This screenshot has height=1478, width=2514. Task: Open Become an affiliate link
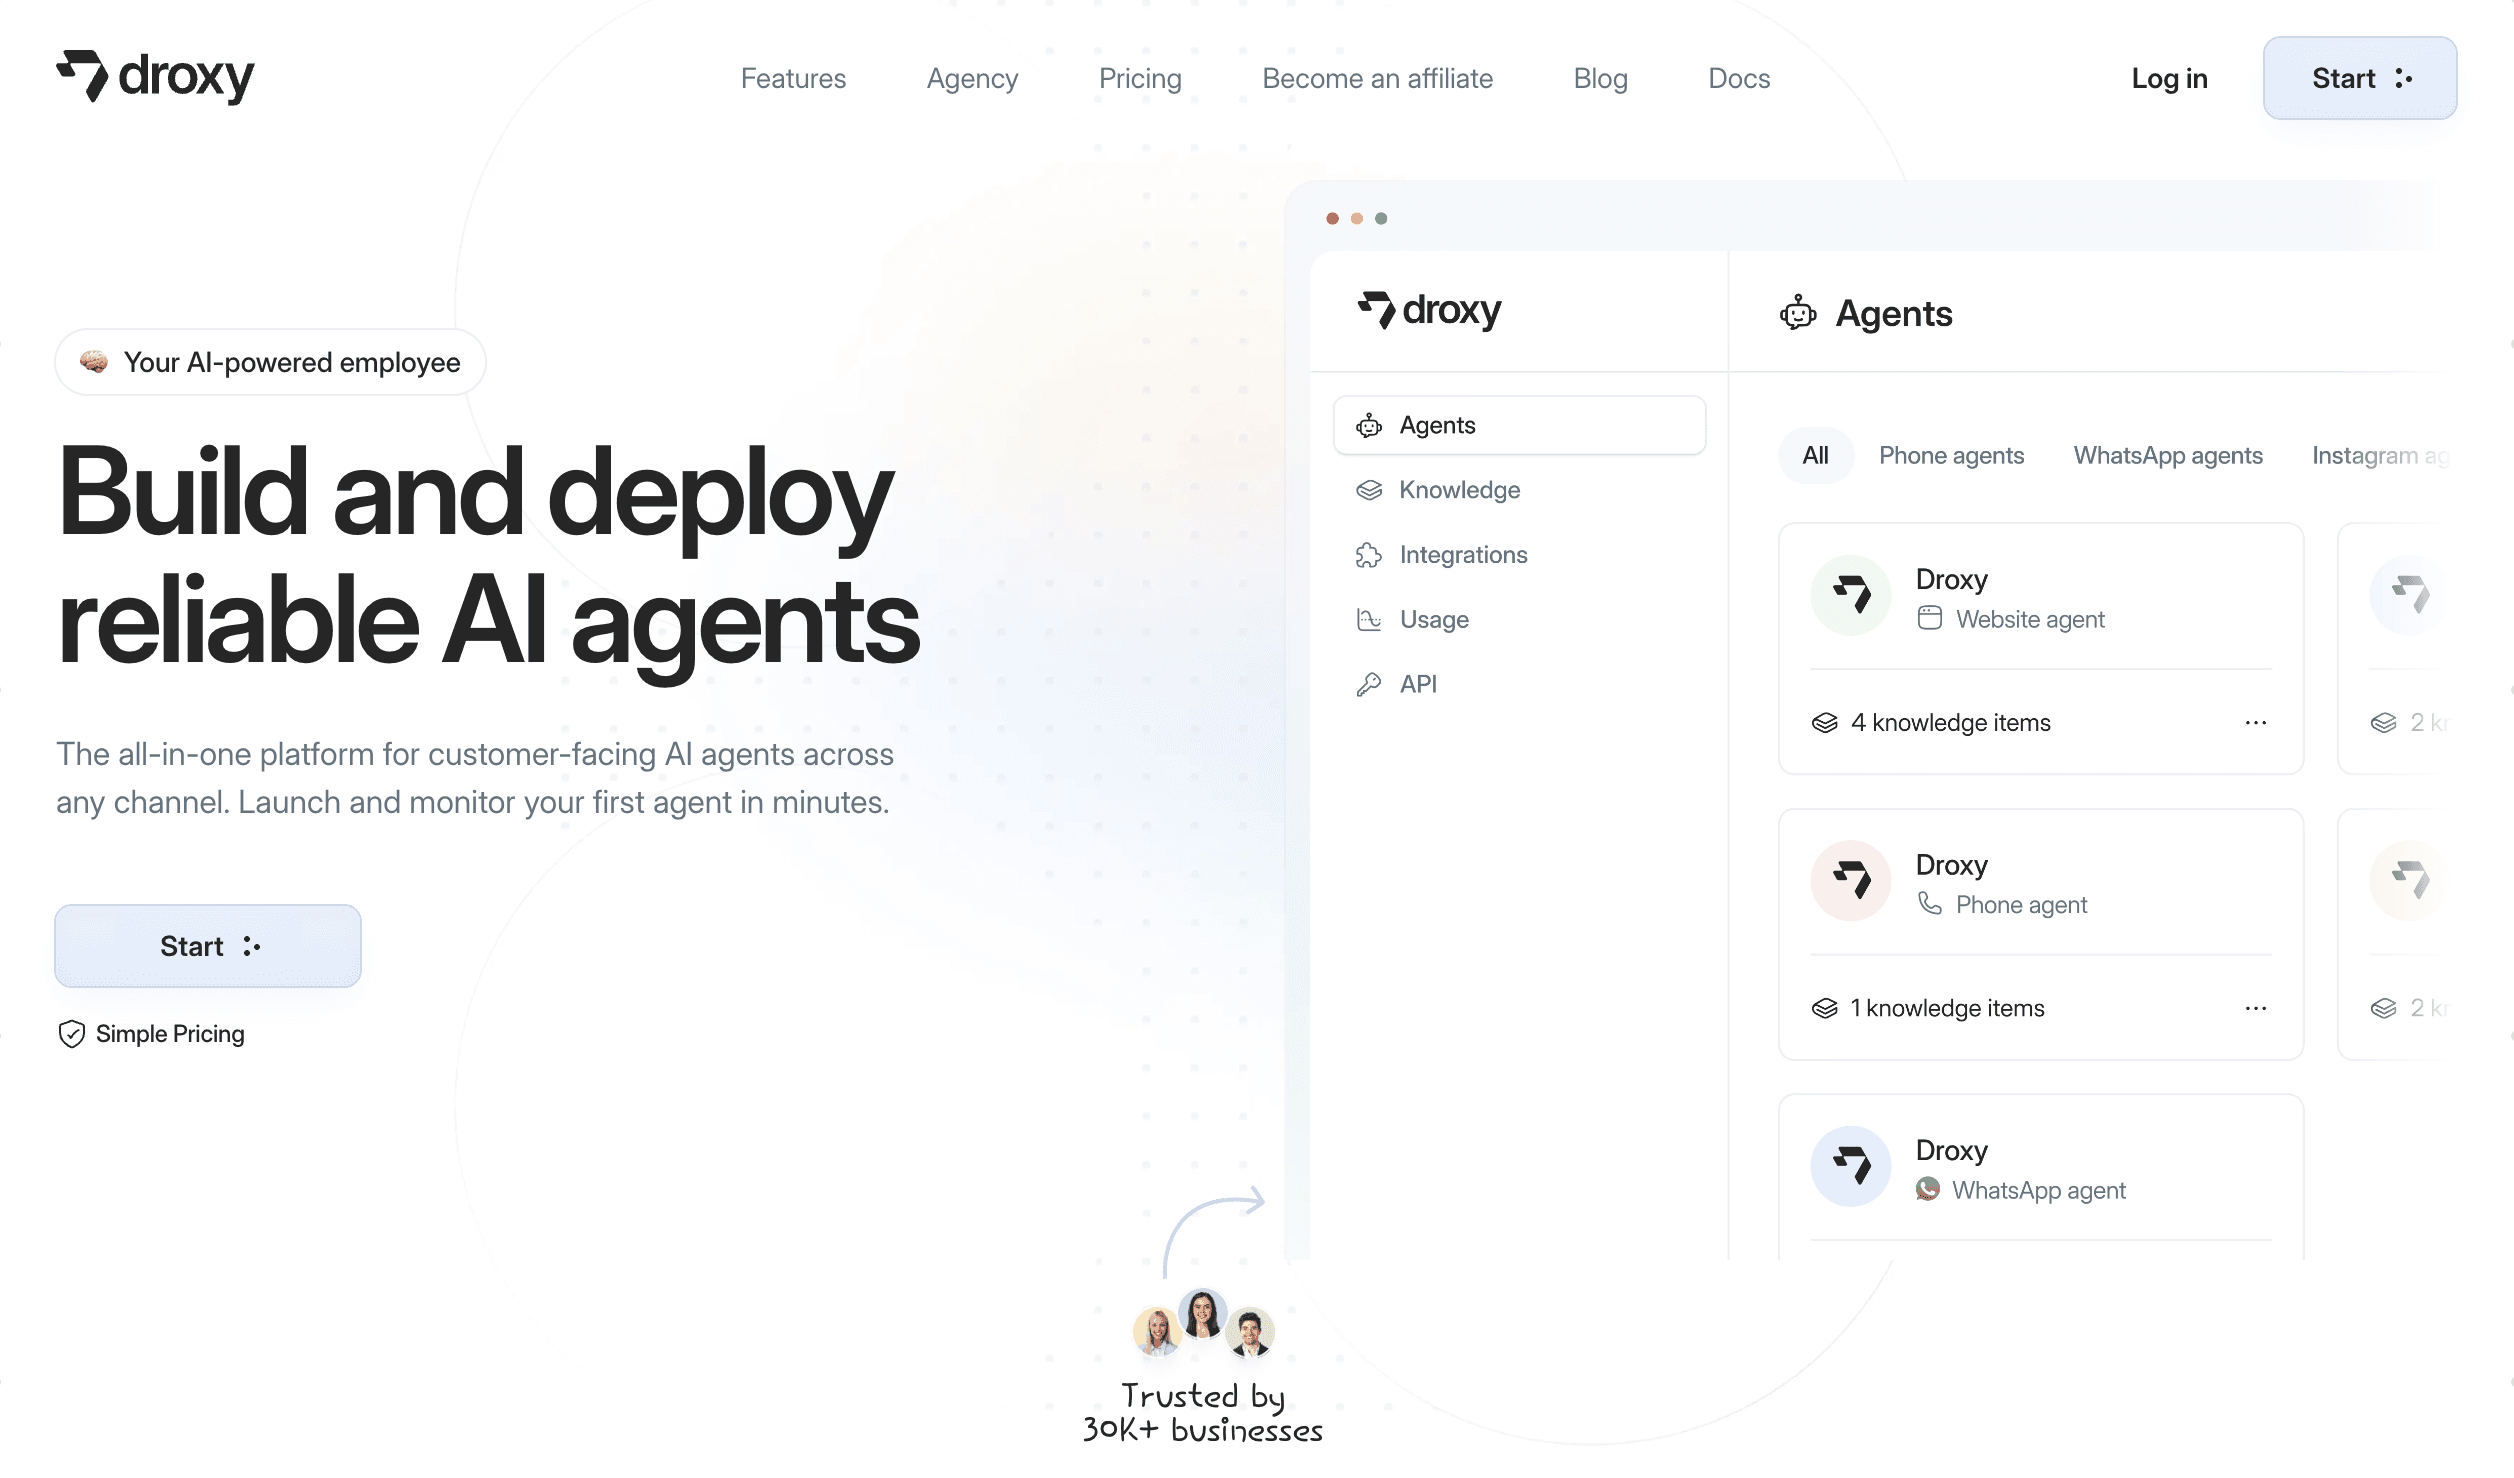pos(1377,78)
